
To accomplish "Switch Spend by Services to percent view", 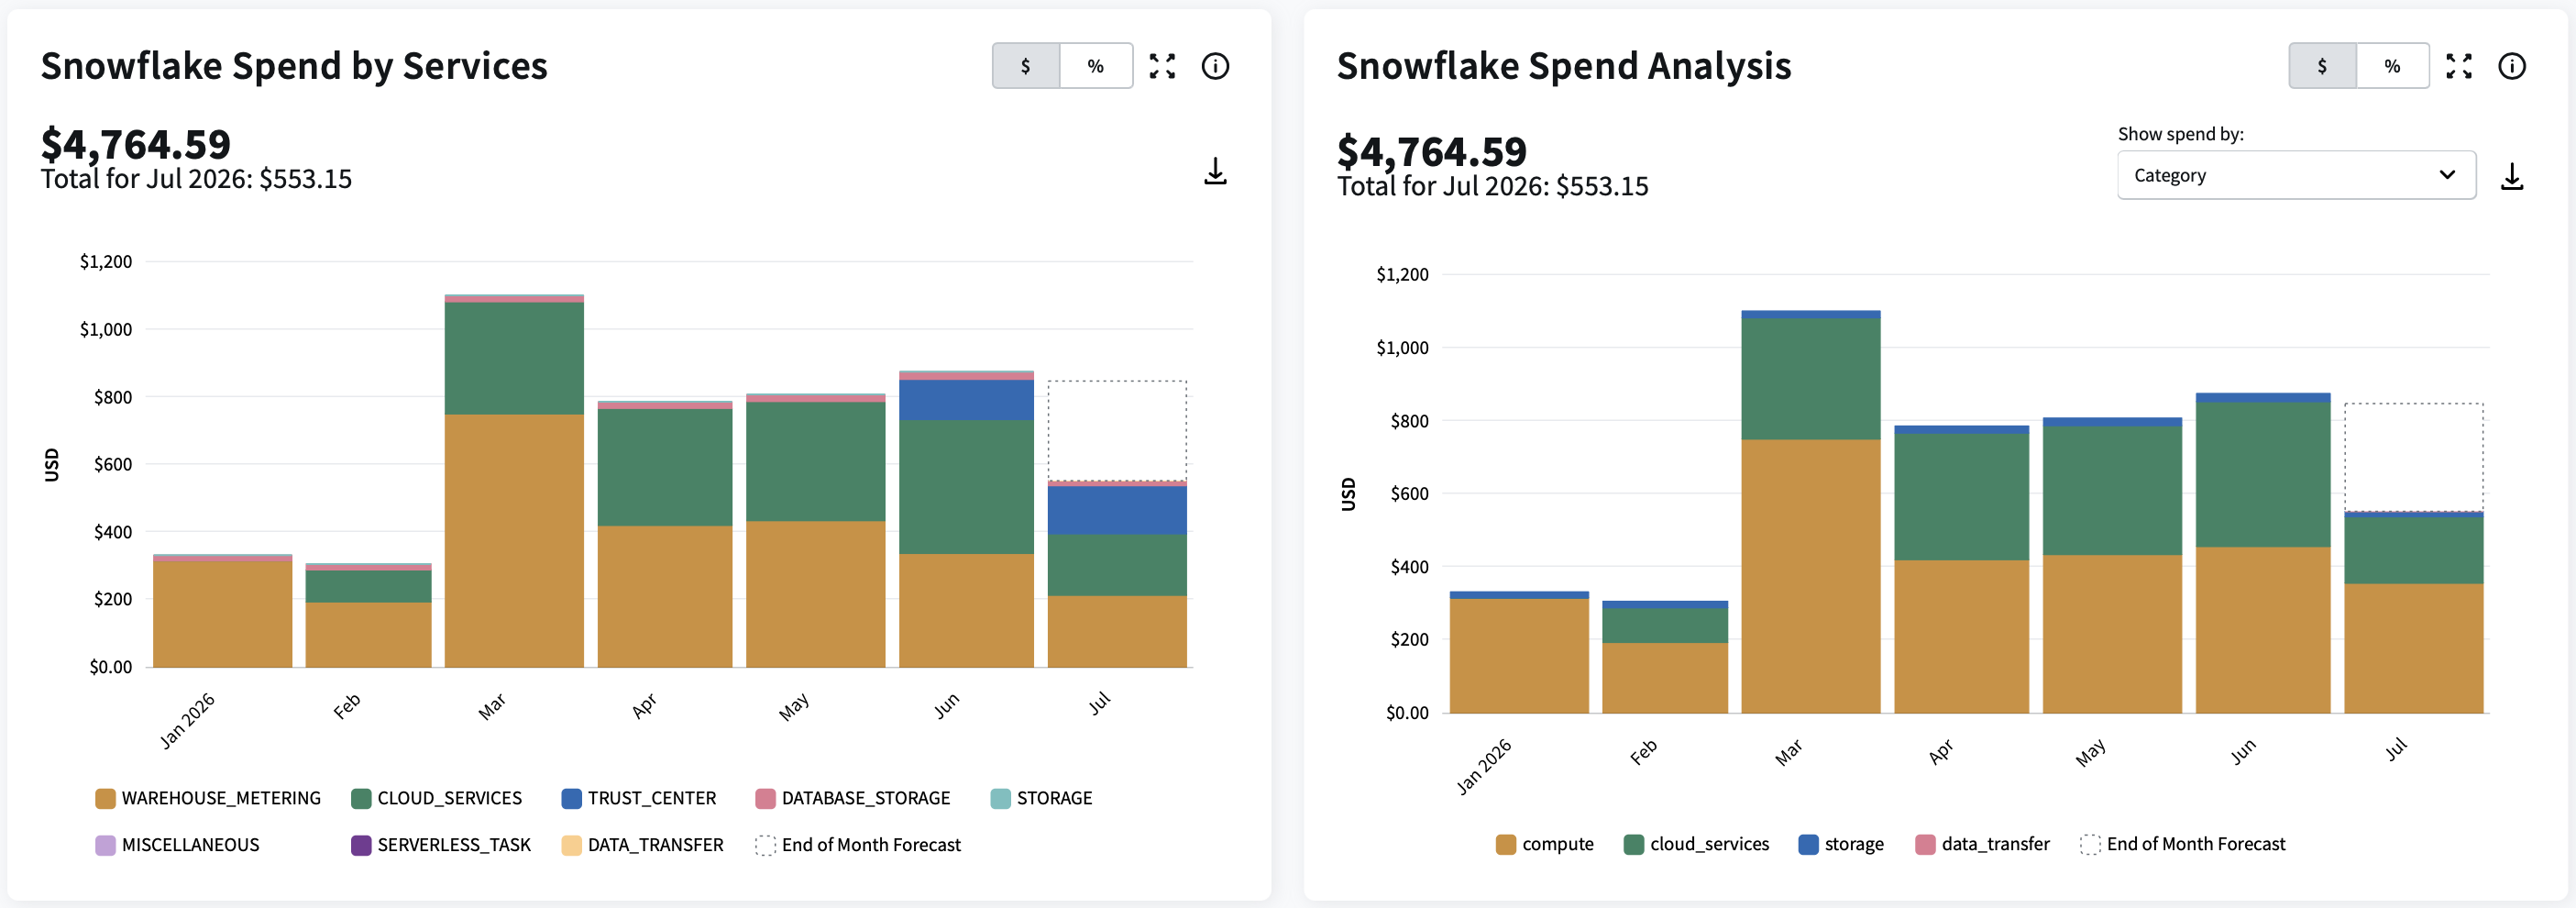I will pyautogui.click(x=1096, y=66).
